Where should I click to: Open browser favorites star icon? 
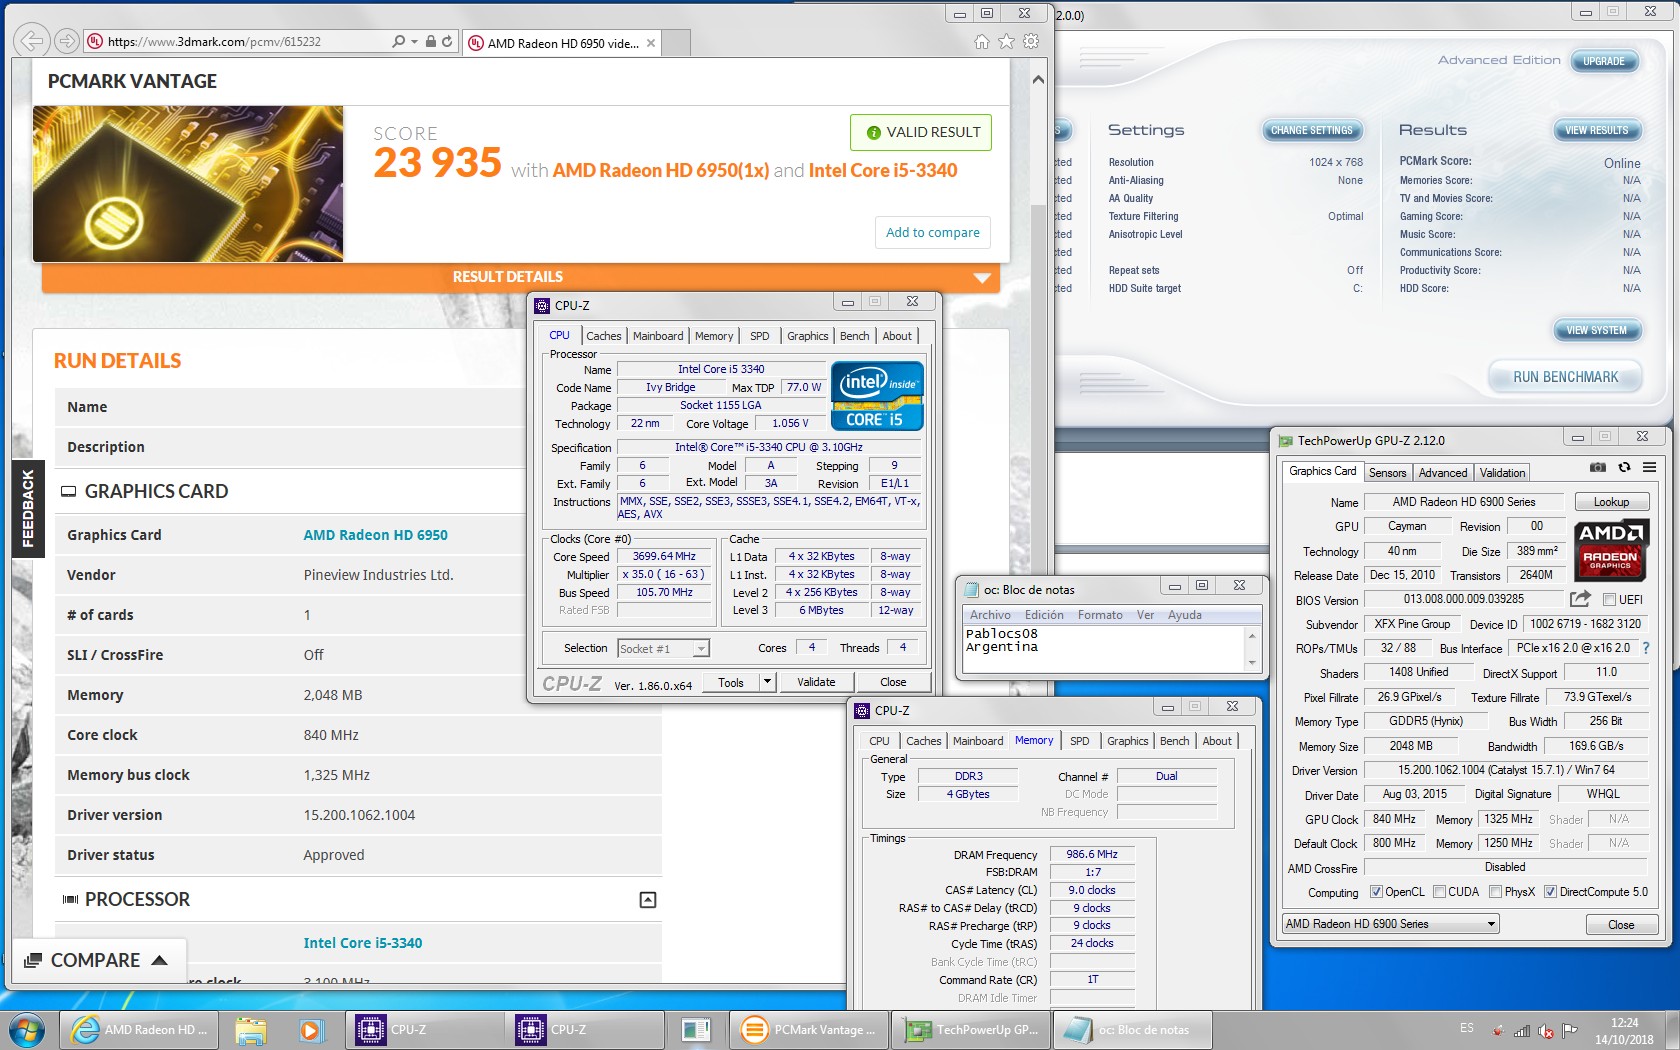coord(1006,41)
